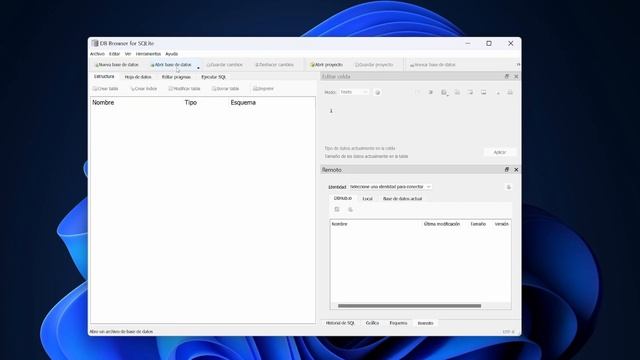Image resolution: width=640 pixels, height=360 pixels.
Task: Switch to the DBHub.io tab
Action: tap(342, 198)
